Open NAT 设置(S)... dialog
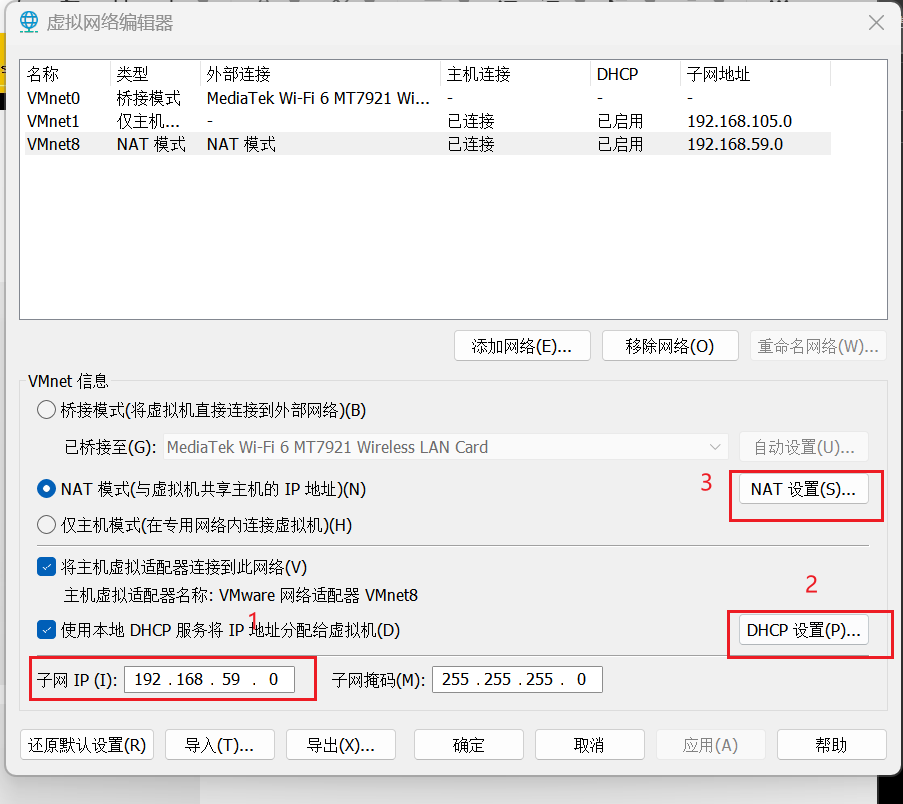Image resolution: width=903 pixels, height=804 pixels. click(x=803, y=489)
